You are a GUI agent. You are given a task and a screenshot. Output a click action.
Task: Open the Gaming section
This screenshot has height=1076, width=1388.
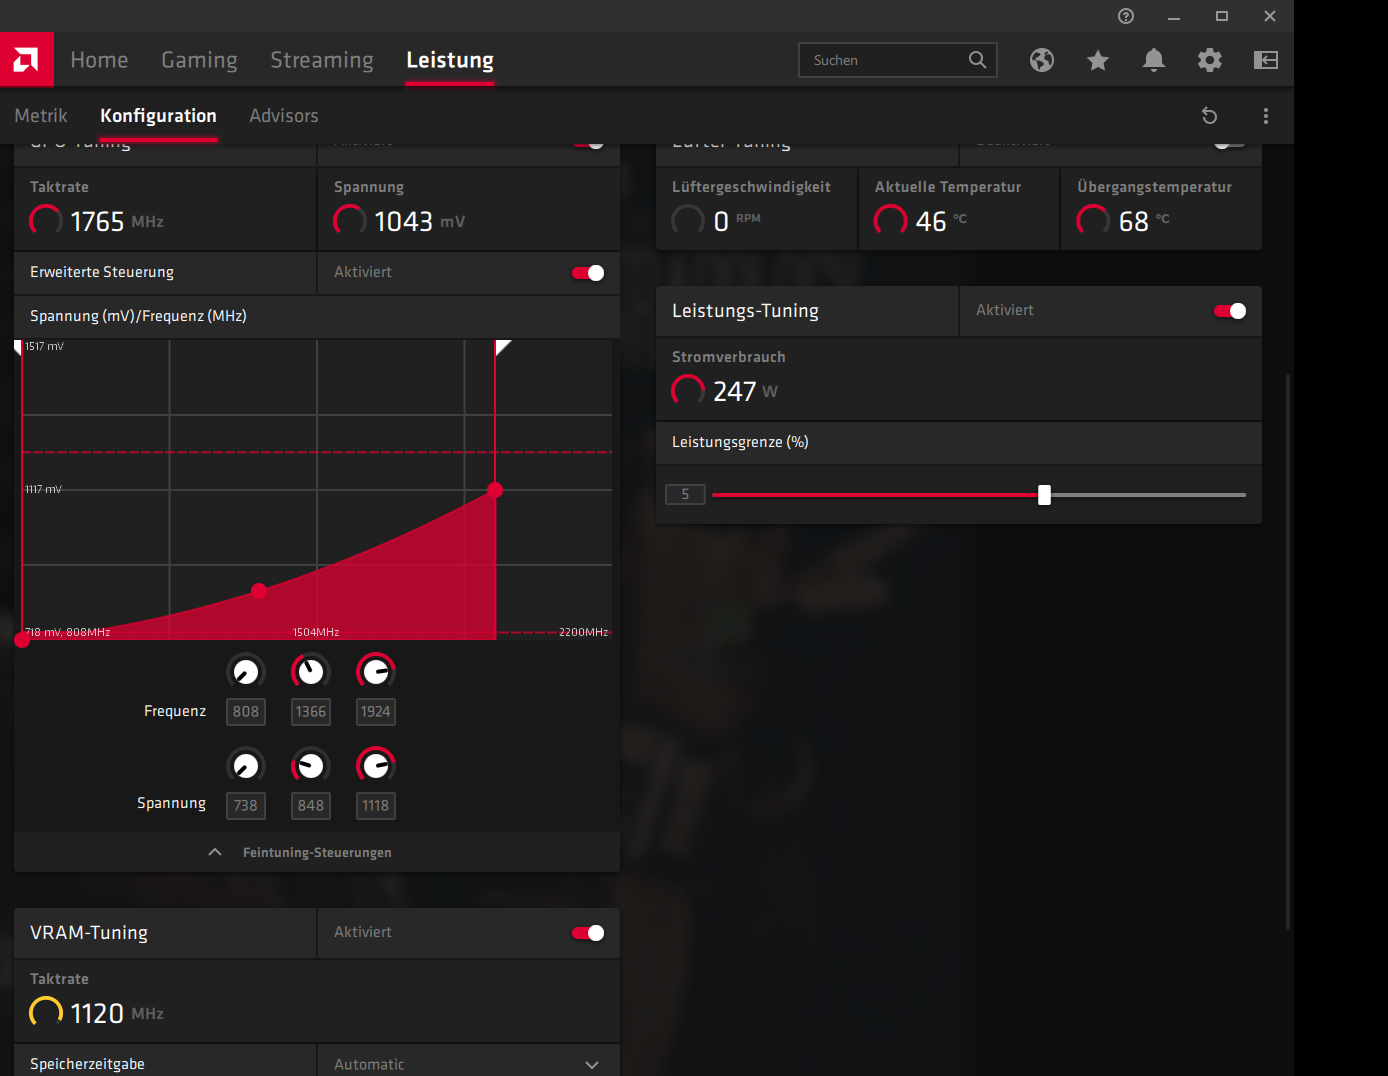[198, 60]
